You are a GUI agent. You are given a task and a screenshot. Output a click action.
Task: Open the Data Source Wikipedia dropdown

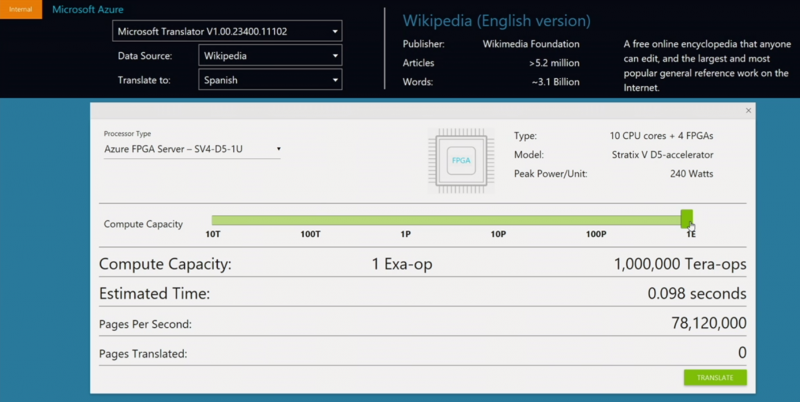pyautogui.click(x=270, y=56)
